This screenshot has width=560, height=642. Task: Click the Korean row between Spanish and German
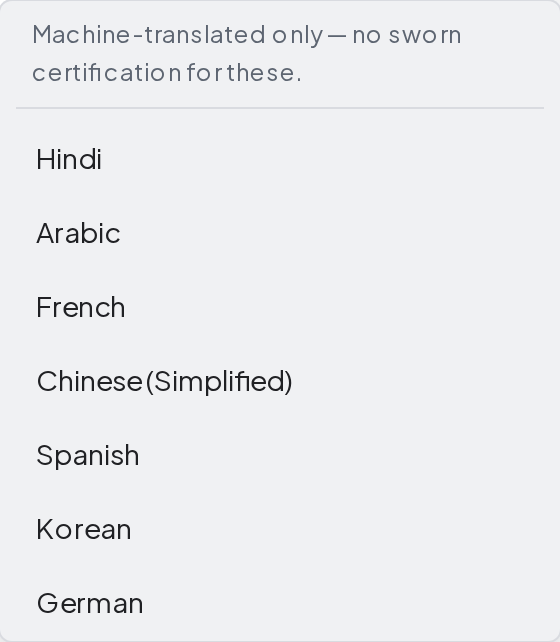280,529
